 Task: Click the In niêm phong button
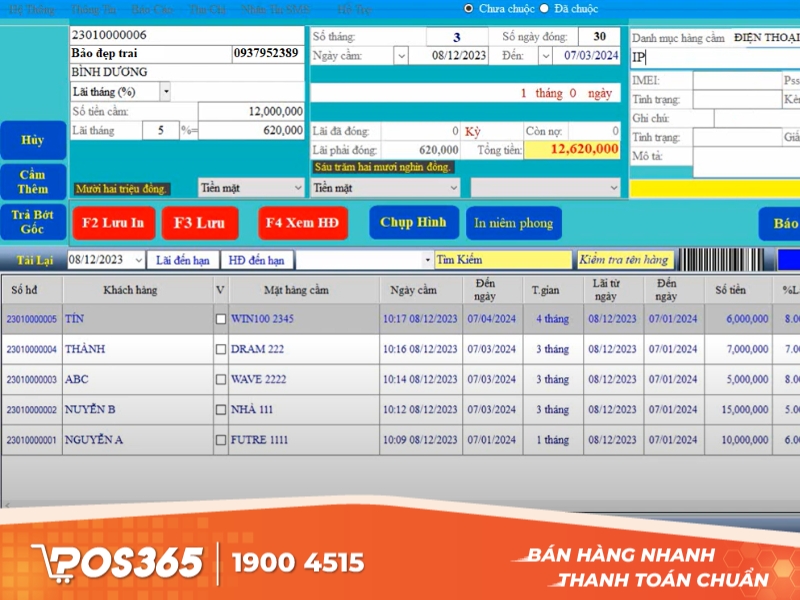511,223
